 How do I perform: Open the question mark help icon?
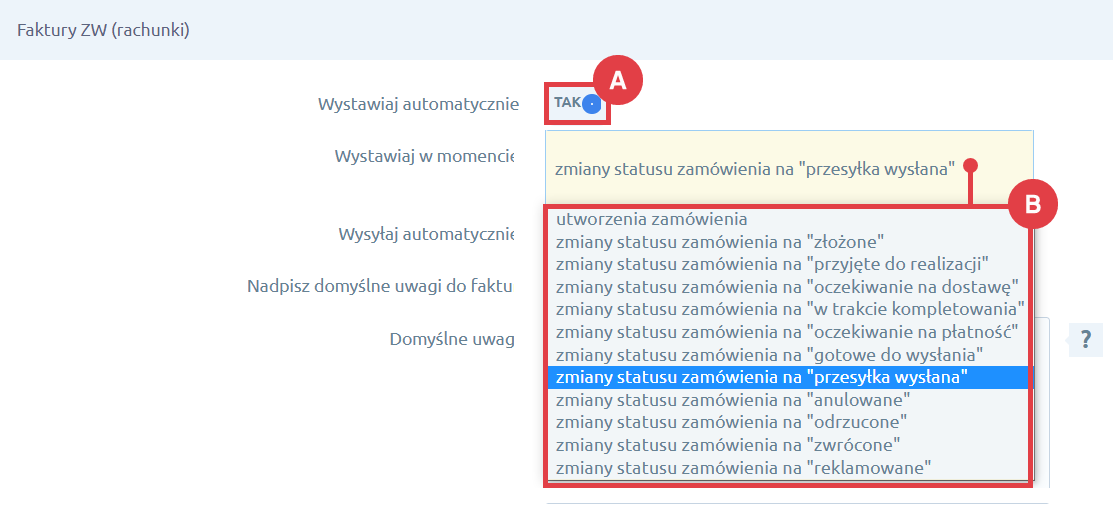1085,340
